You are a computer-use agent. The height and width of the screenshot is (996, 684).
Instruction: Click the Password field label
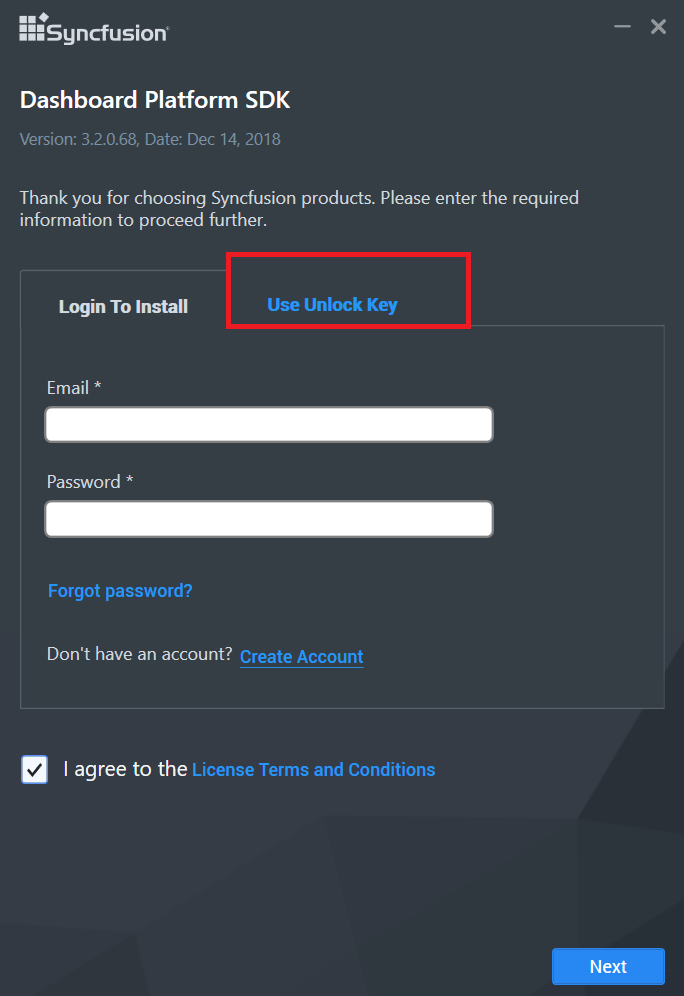pyautogui.click(x=90, y=481)
